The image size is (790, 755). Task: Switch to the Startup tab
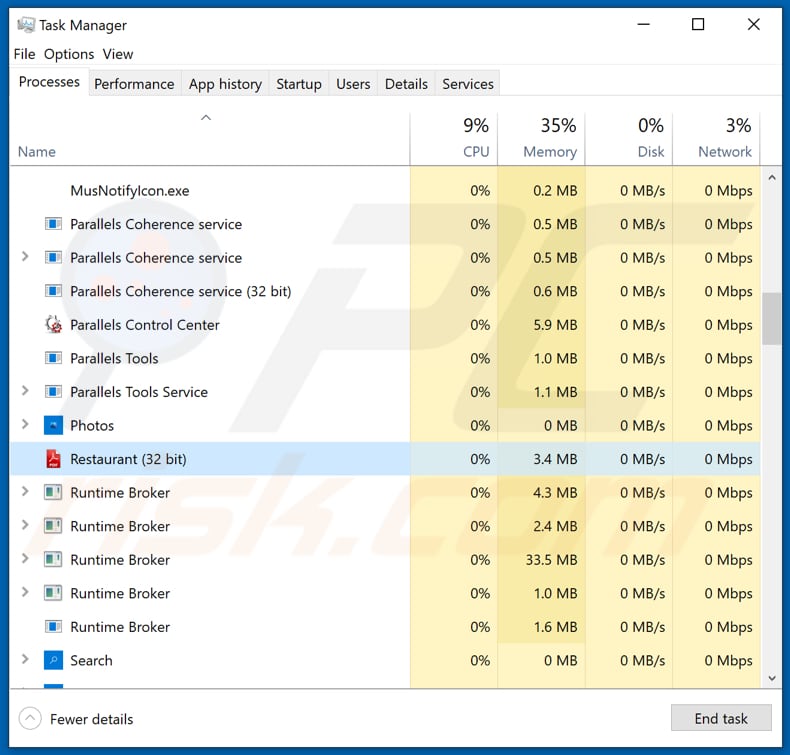click(299, 84)
